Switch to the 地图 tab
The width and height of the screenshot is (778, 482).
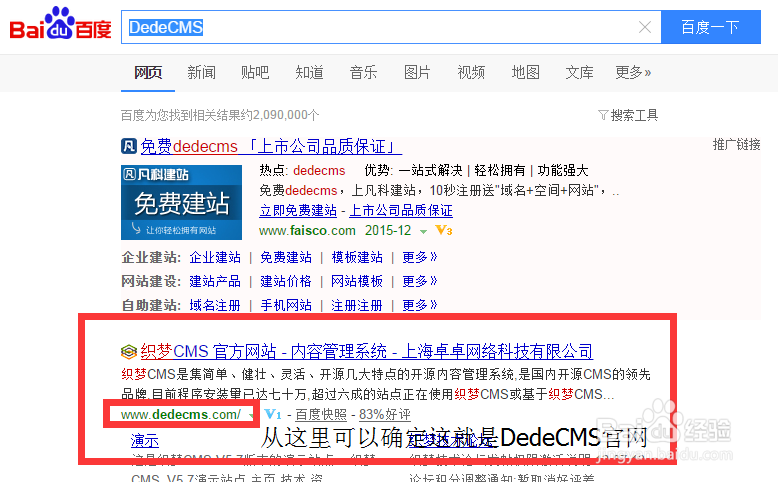[525, 72]
